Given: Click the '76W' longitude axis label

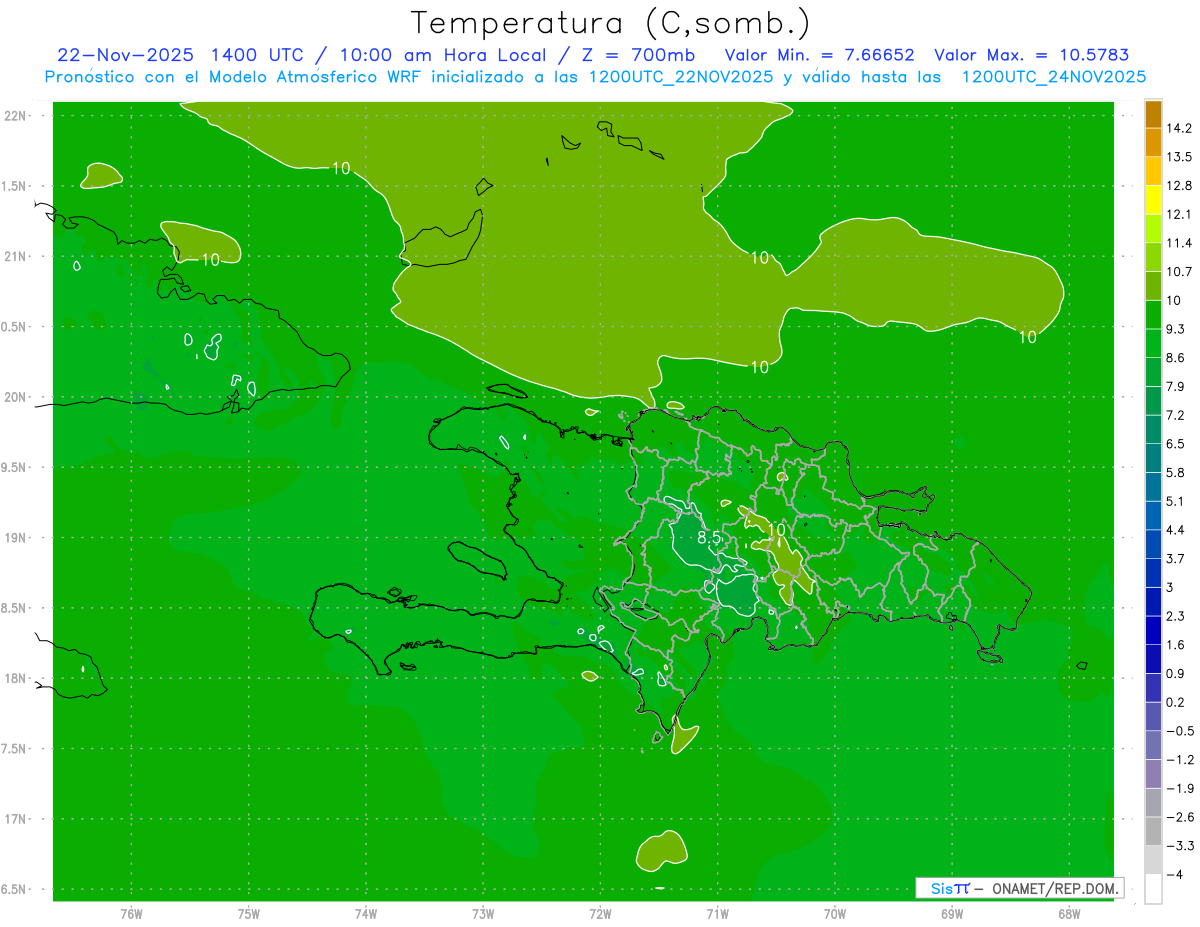Looking at the screenshot, I should coord(131,913).
